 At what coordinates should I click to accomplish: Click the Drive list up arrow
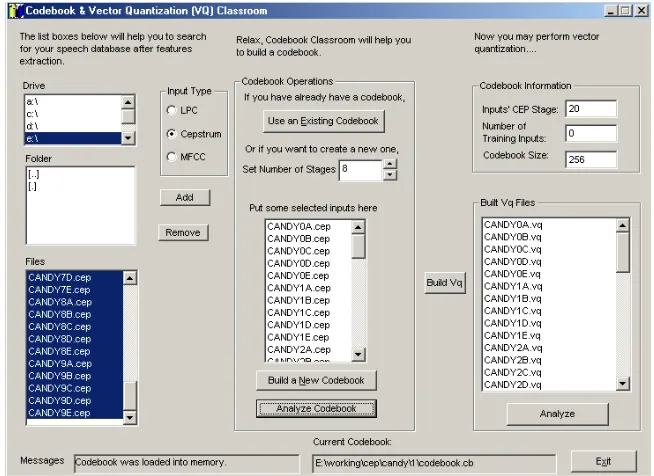(128, 102)
